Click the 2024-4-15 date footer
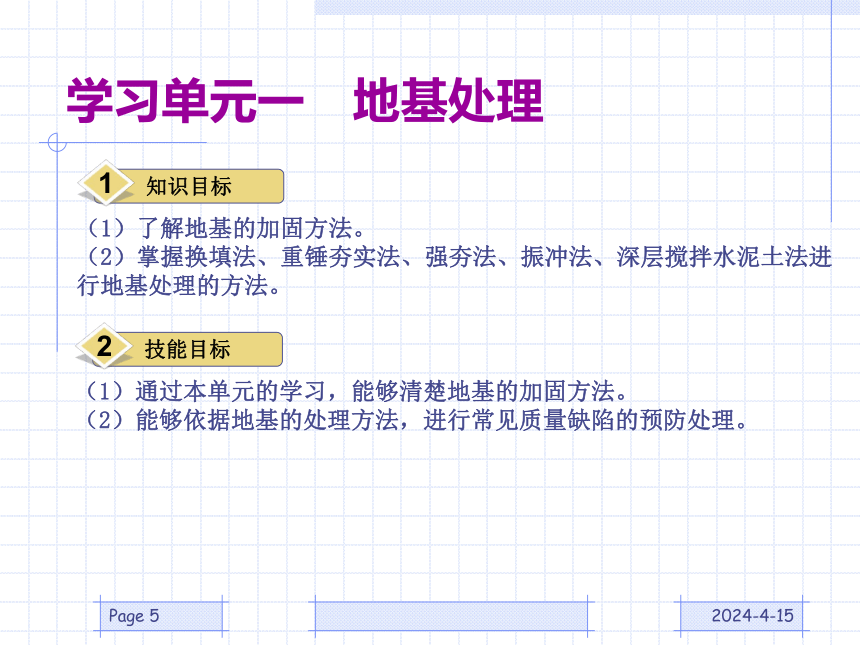This screenshot has width=860, height=645. pos(741,616)
